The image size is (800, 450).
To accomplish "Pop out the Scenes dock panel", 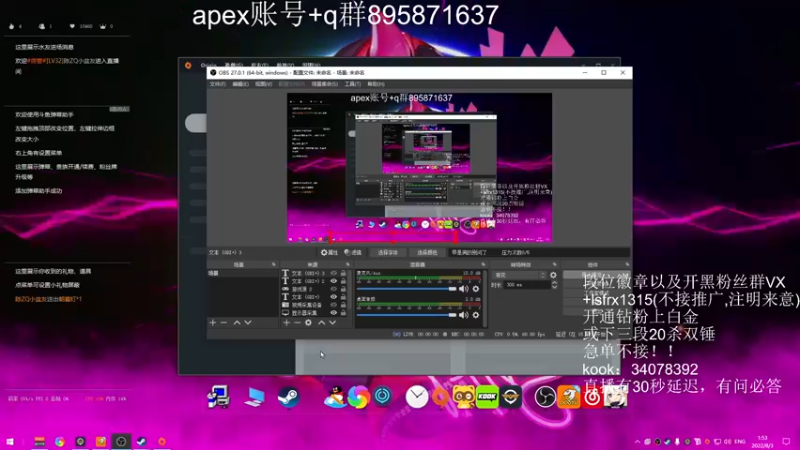I will [273, 264].
